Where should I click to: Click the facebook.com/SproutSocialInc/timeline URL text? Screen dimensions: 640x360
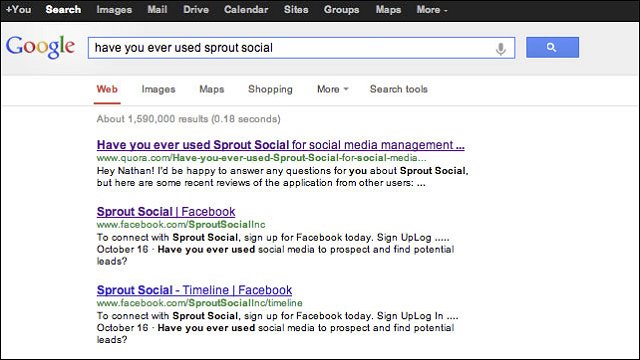pyautogui.click(x=200, y=303)
